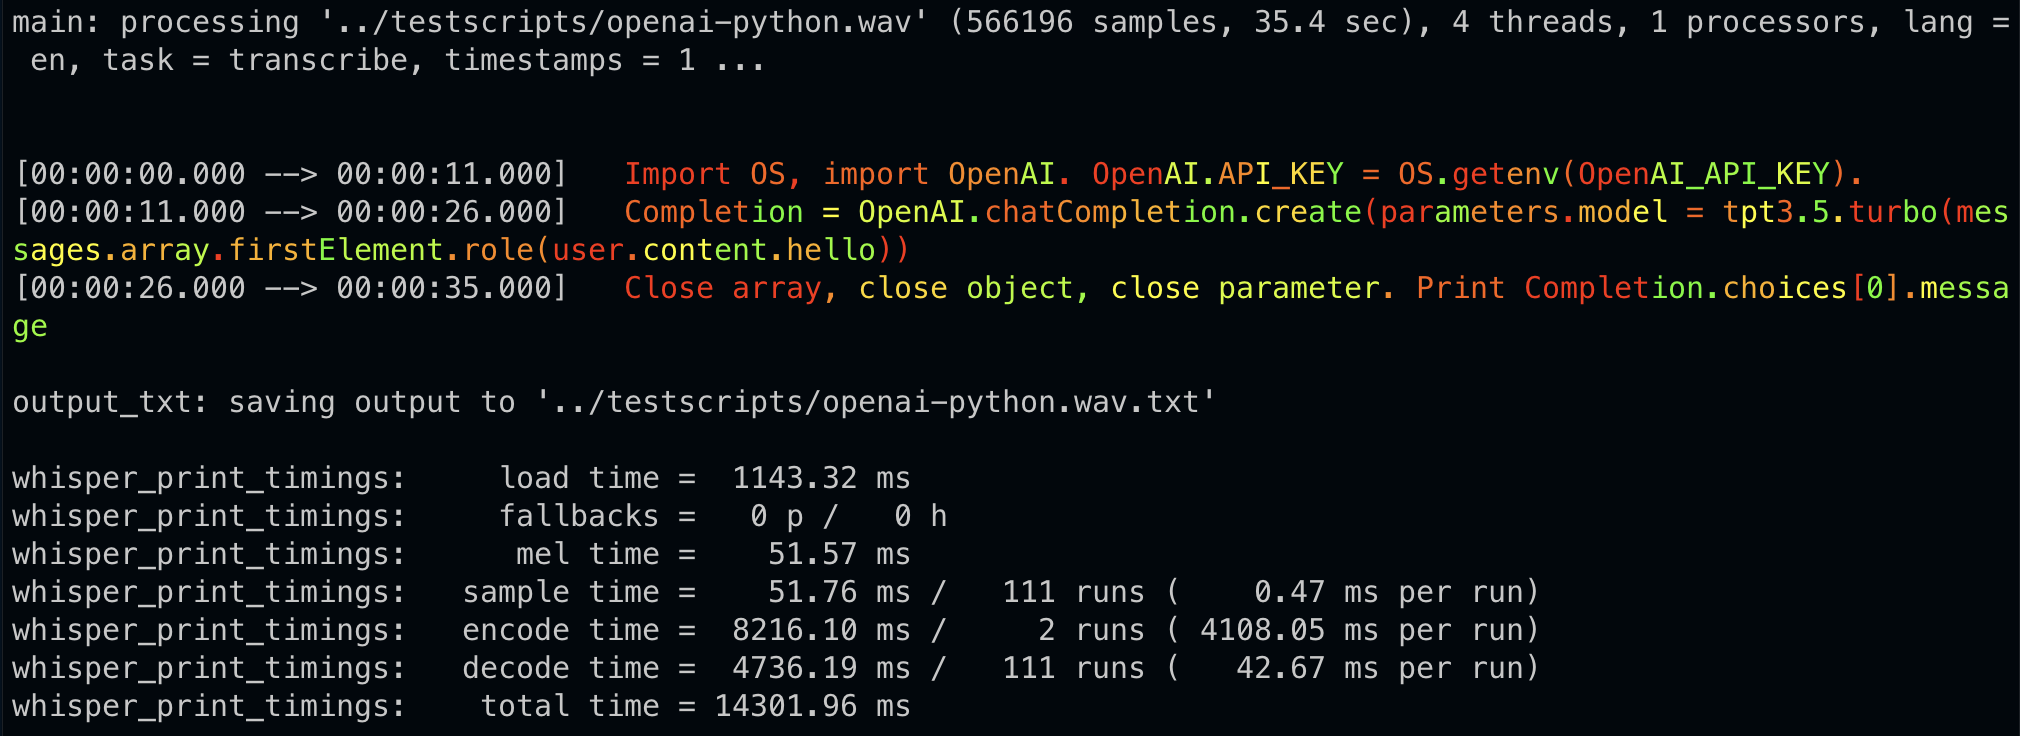This screenshot has width=2020, height=736.
Task: Click sample time value '51.76 ms'
Action: click(x=840, y=592)
